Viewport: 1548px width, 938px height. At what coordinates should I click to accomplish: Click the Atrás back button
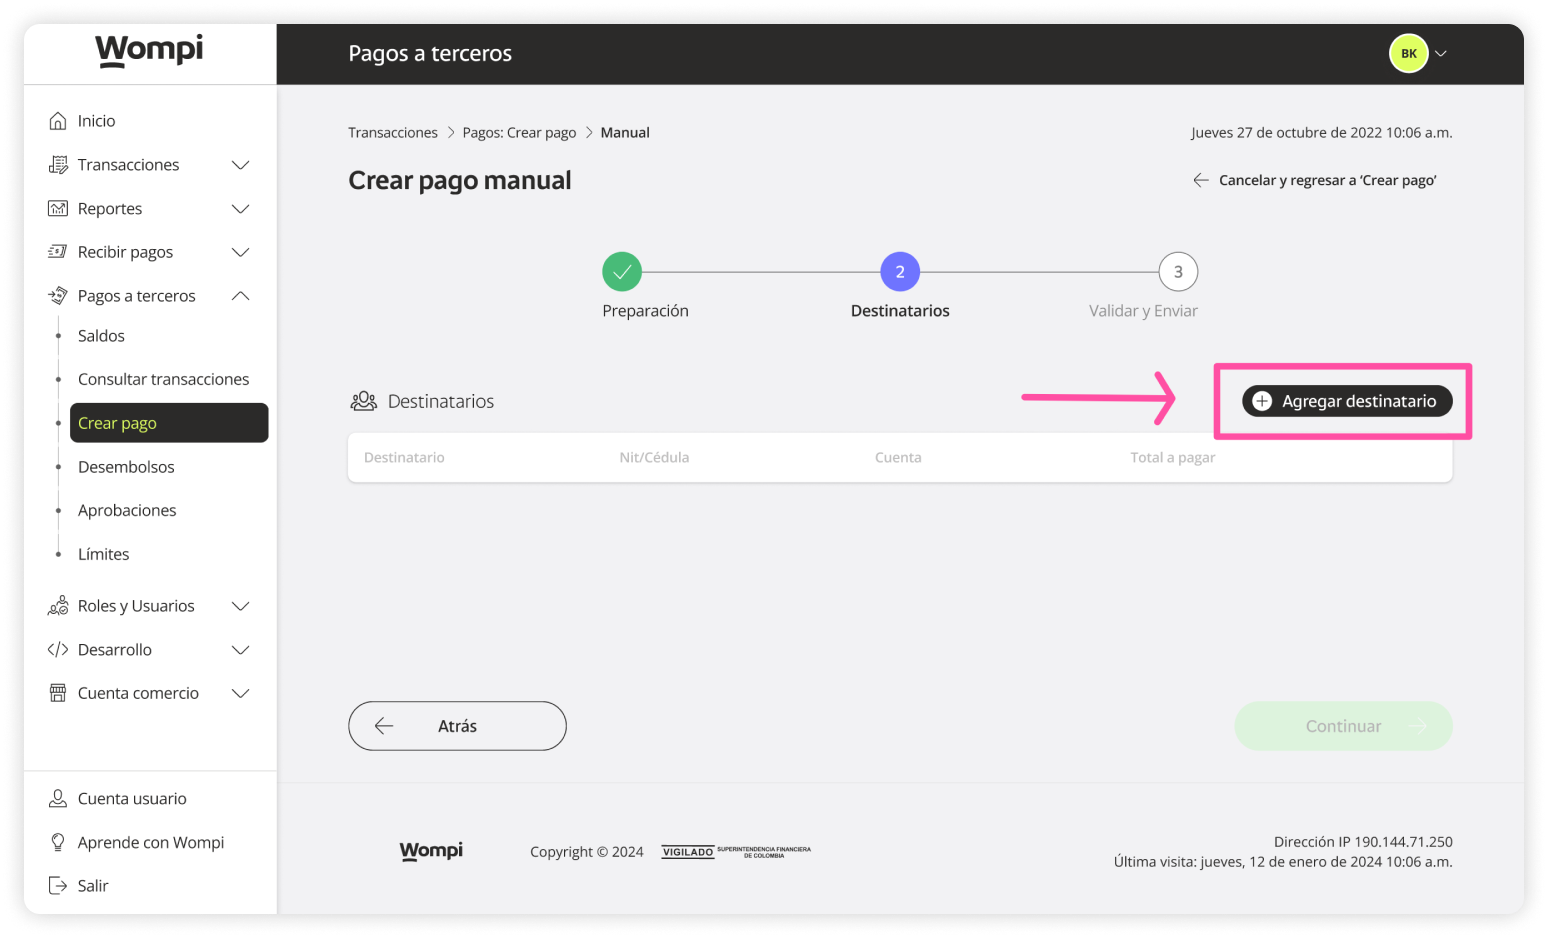click(457, 726)
